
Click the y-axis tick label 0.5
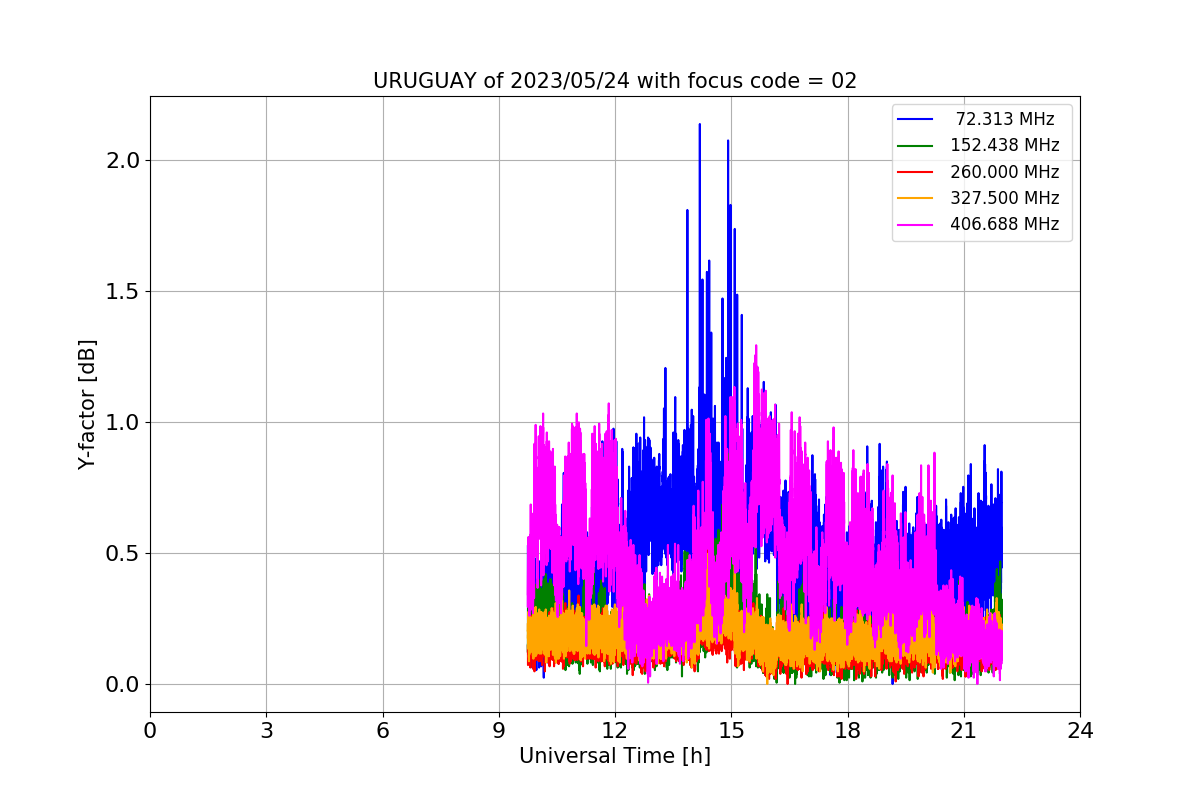pos(124,554)
